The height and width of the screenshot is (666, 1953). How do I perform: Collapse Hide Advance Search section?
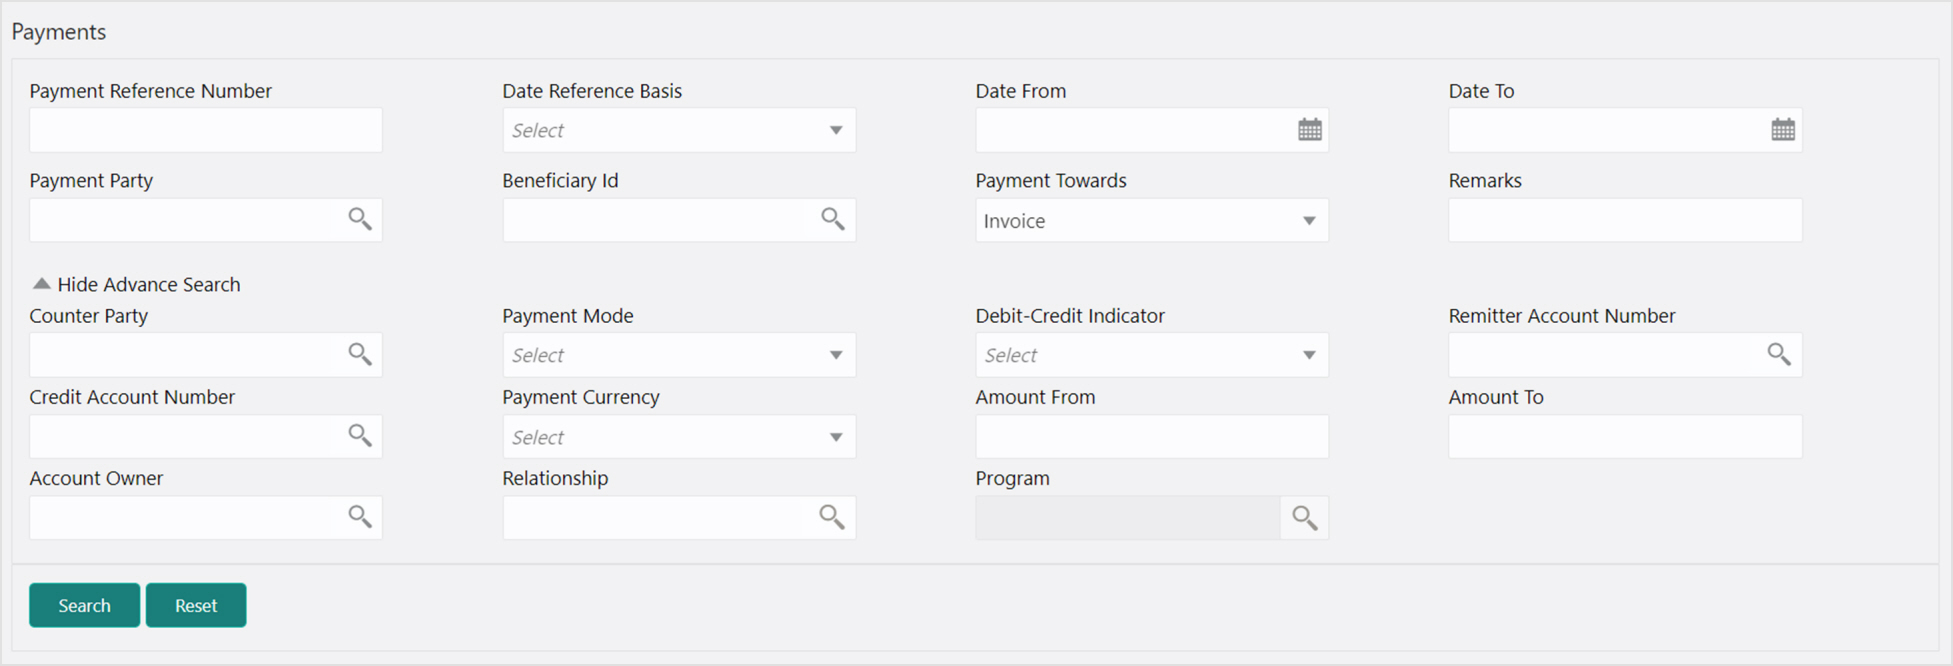tap(137, 284)
